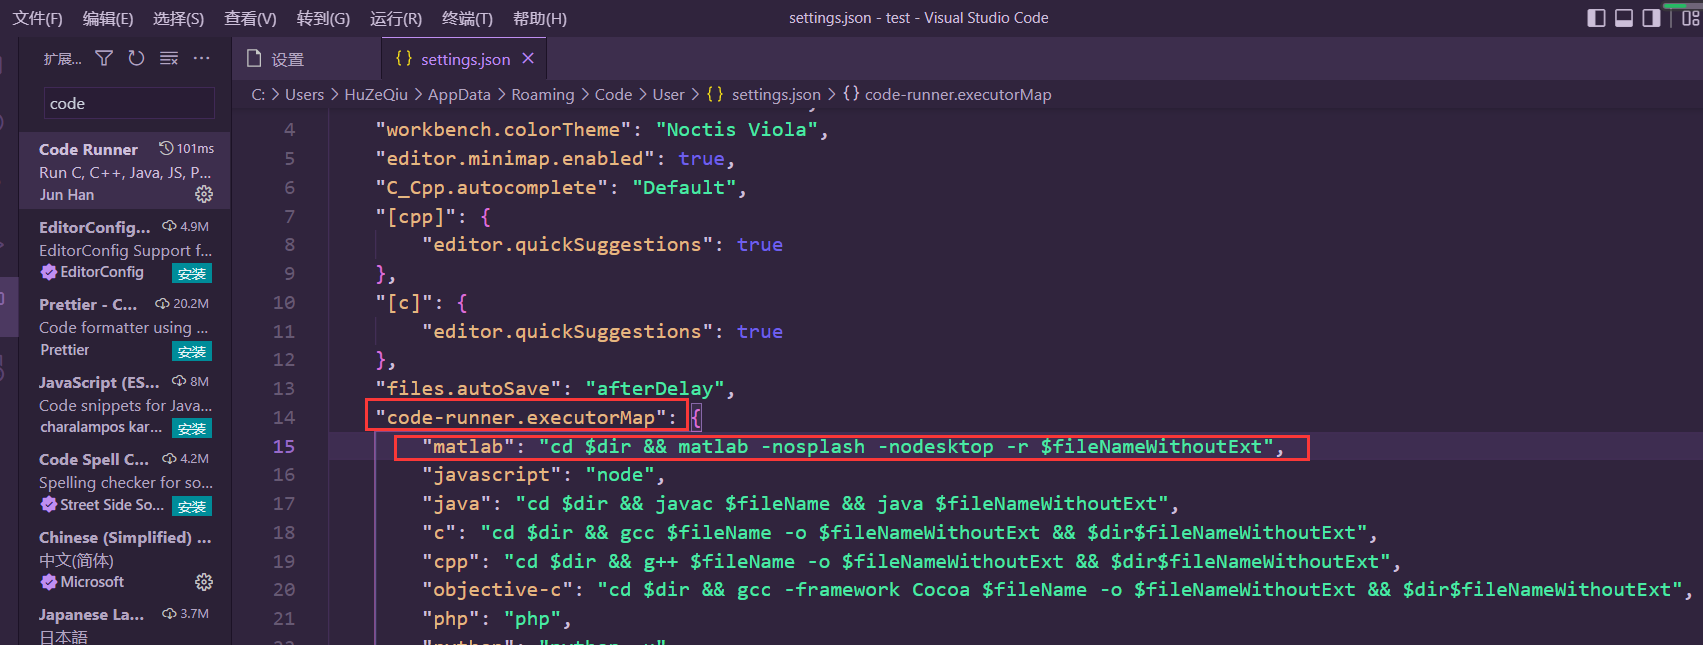This screenshot has height=645, width=1703.
Task: Click Microsoft verified publisher badge
Action: (48, 582)
